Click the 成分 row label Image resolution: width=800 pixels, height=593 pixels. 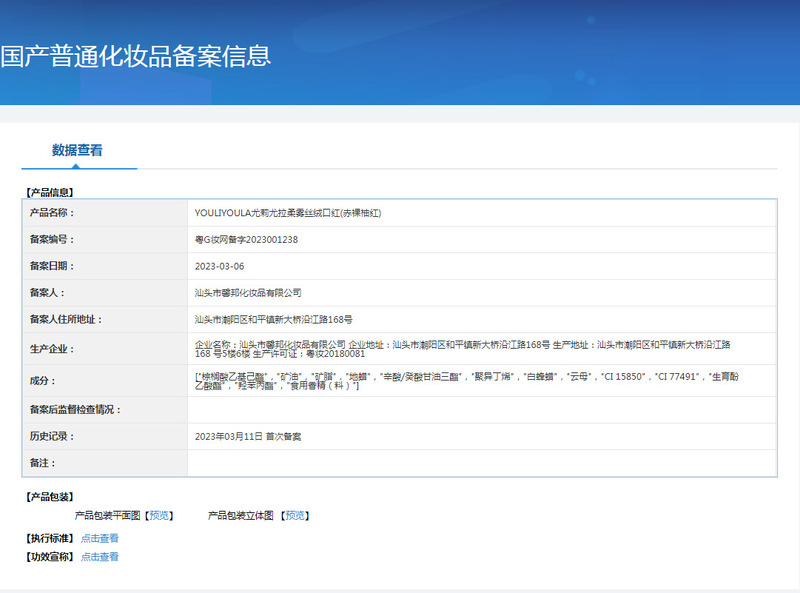tap(42, 380)
